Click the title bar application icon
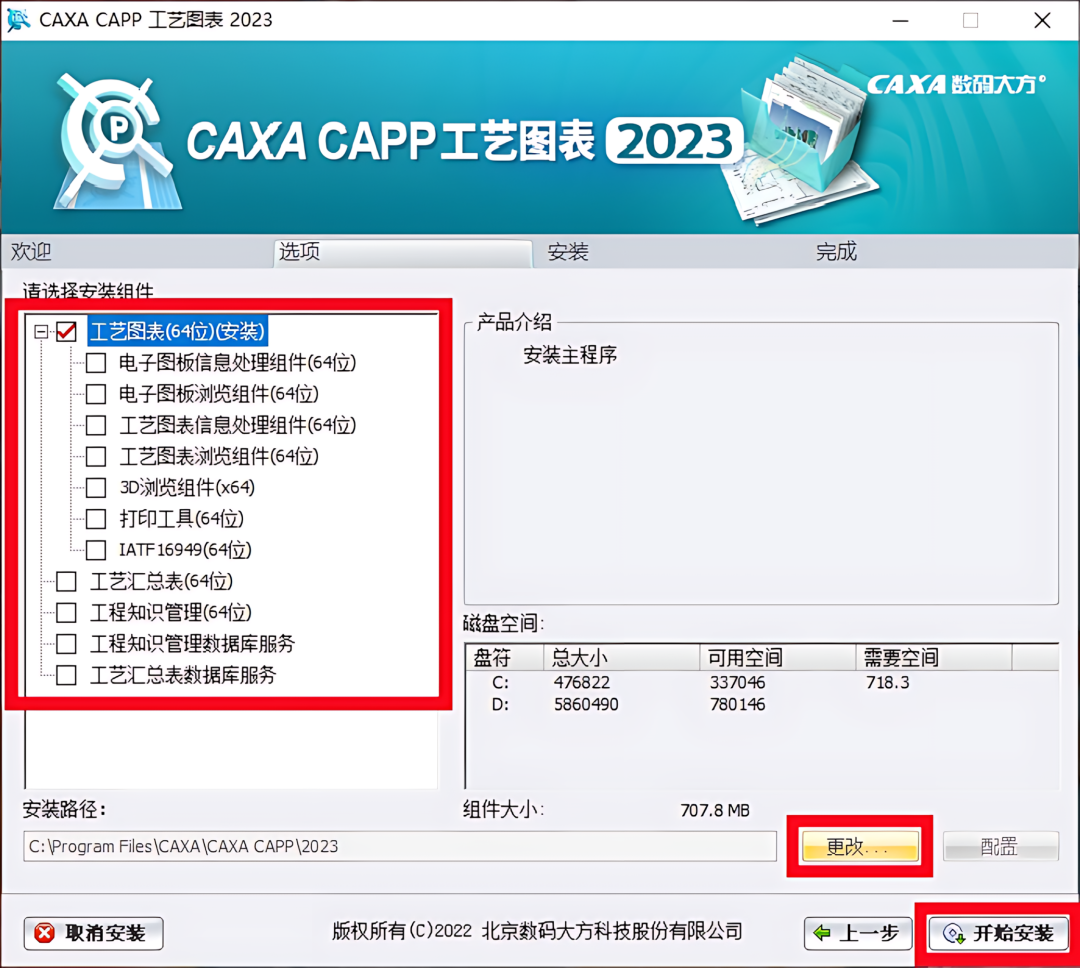 19,20
